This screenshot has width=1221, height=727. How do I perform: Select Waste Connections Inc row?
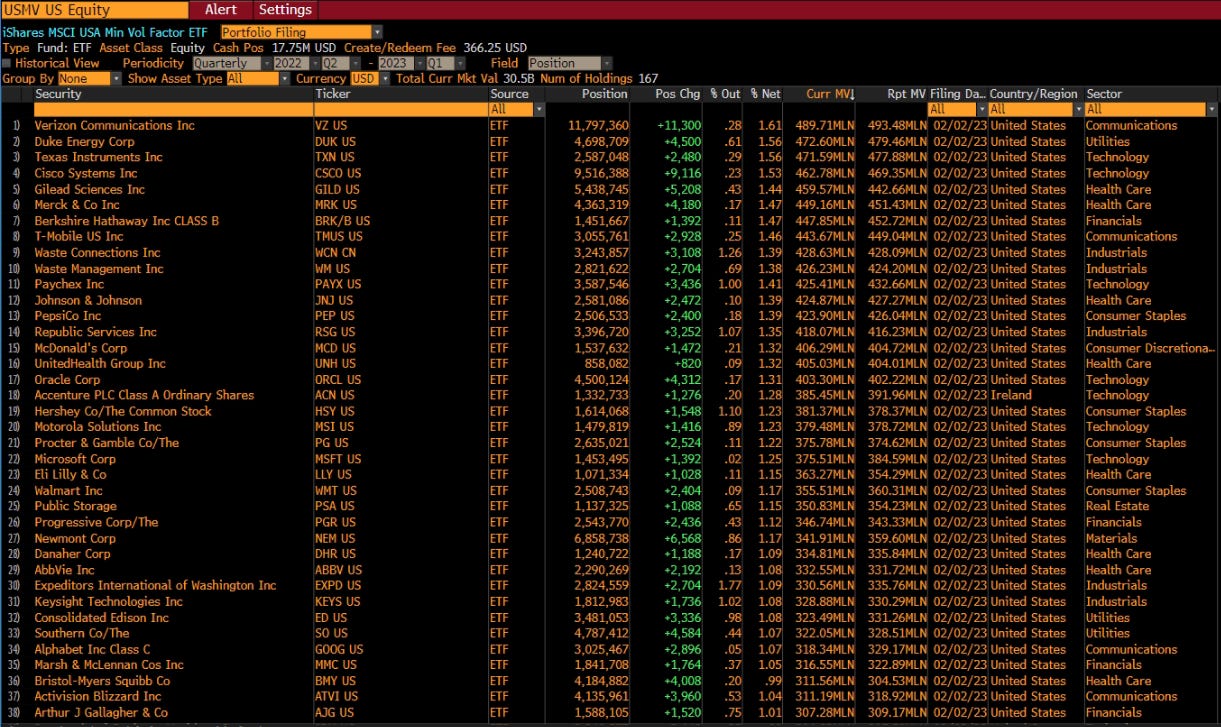[610, 252]
